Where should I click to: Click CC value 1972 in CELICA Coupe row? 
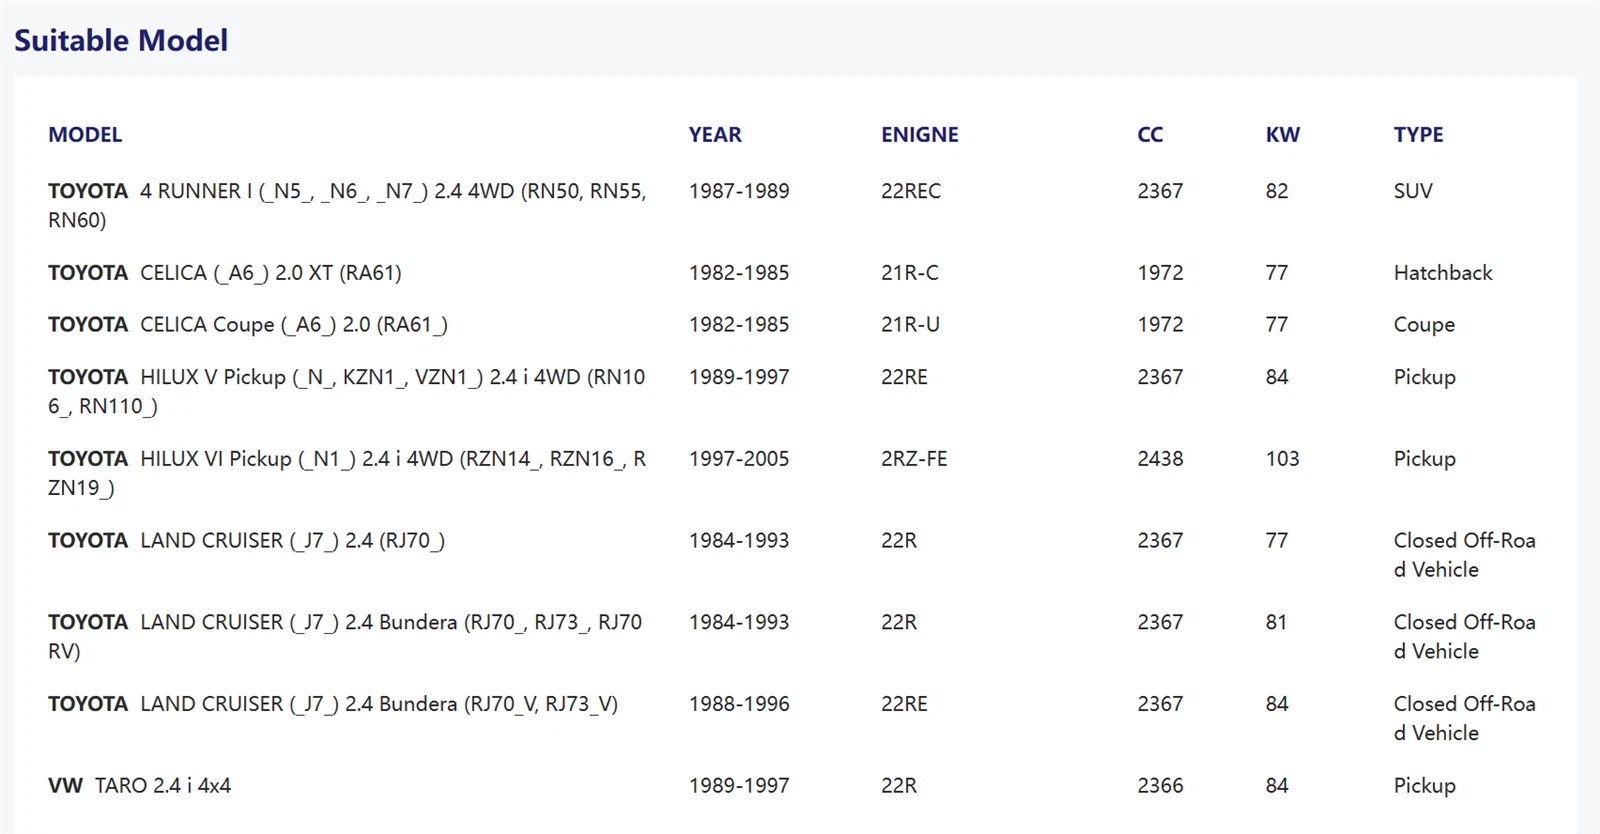coord(1160,325)
